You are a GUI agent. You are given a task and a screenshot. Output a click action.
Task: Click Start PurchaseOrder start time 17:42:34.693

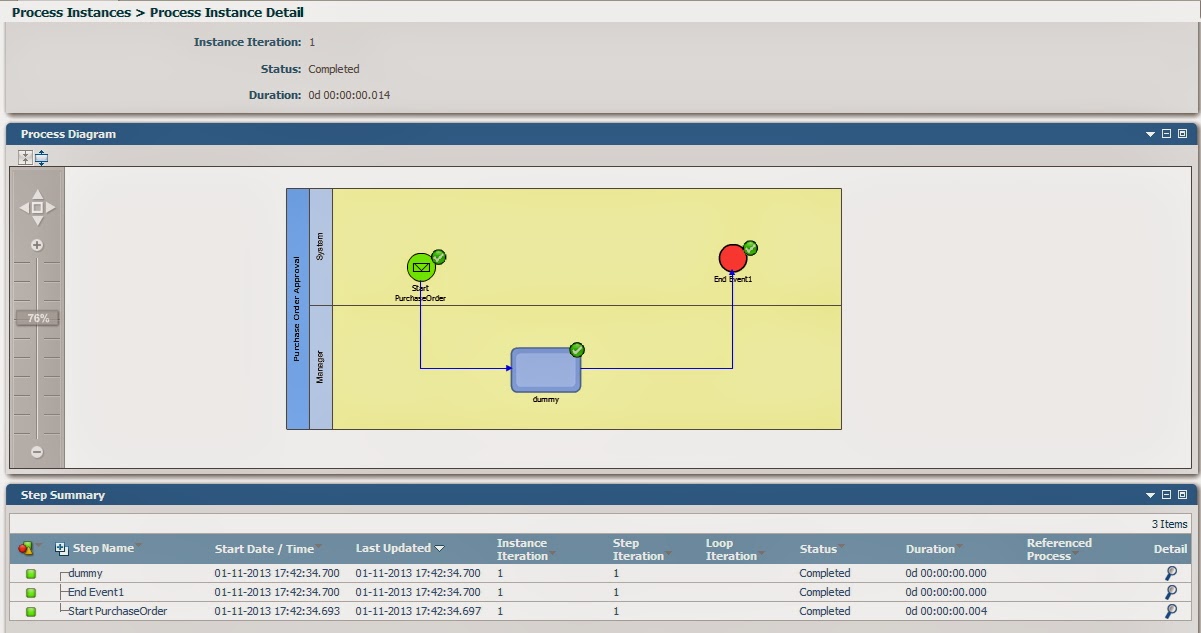[x=277, y=611]
